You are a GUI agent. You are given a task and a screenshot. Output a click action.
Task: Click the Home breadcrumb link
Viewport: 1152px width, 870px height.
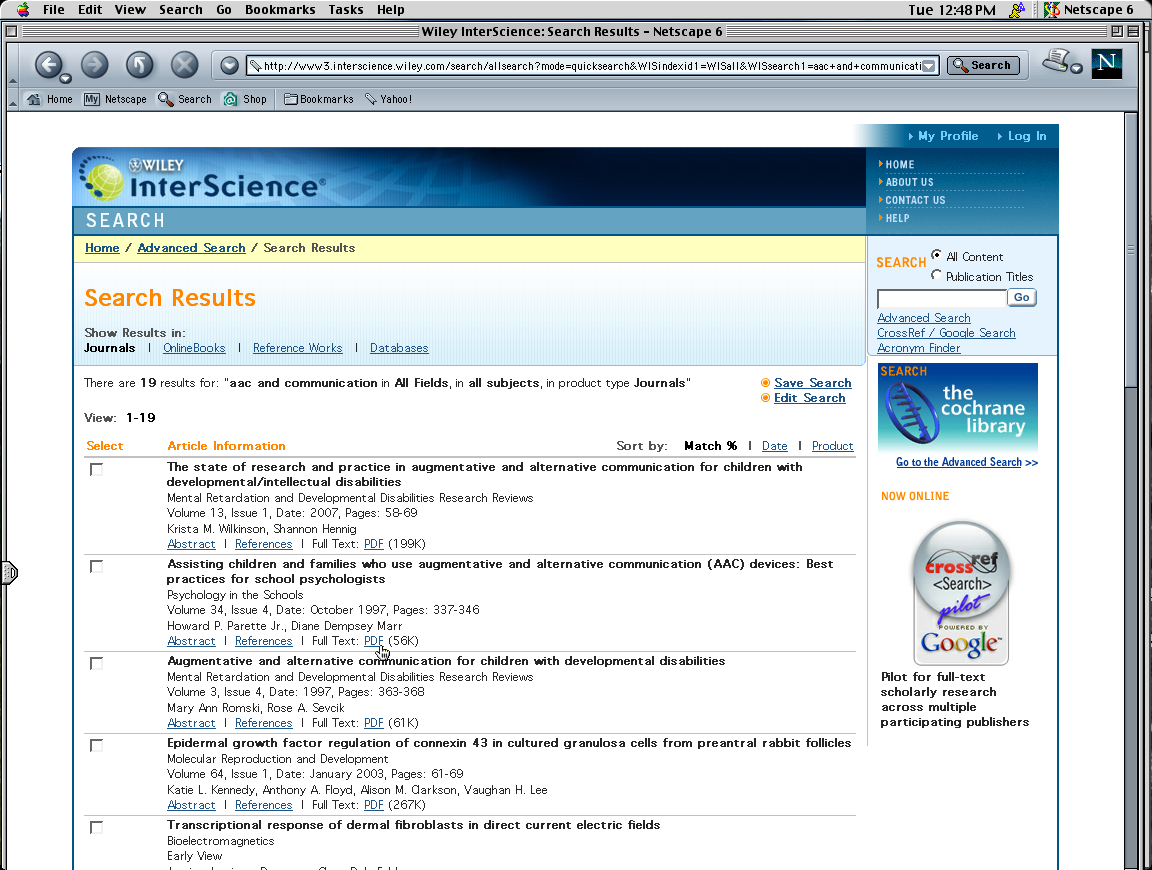[x=102, y=248]
